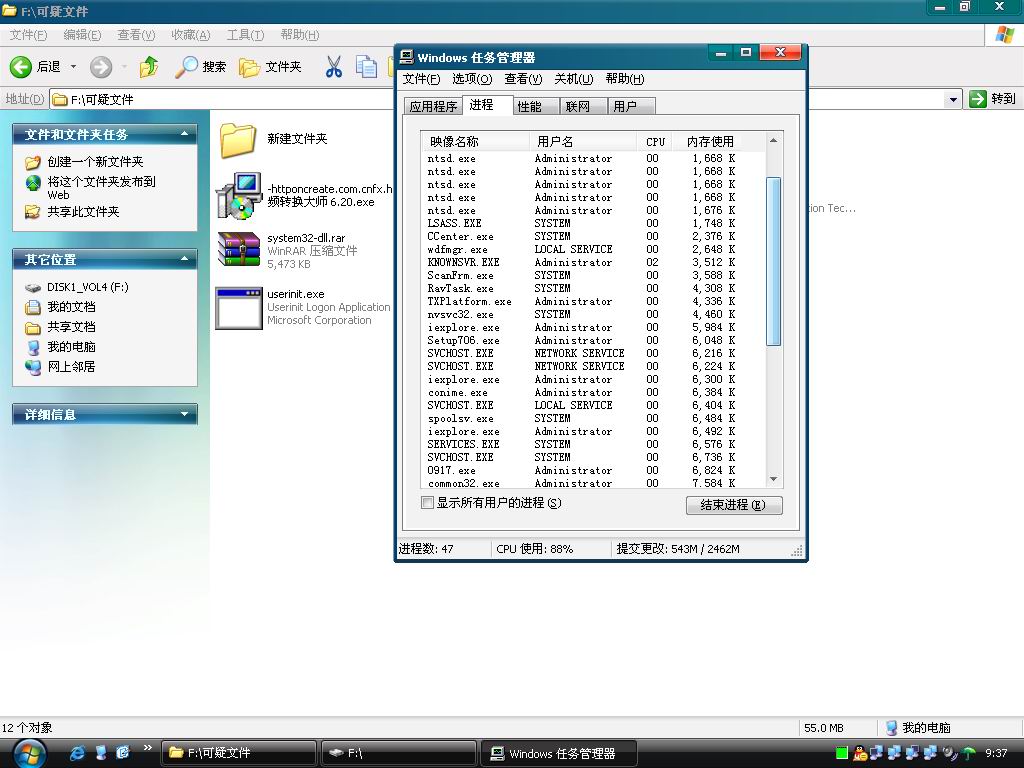Select the userinit.exe file icon

coord(238,308)
